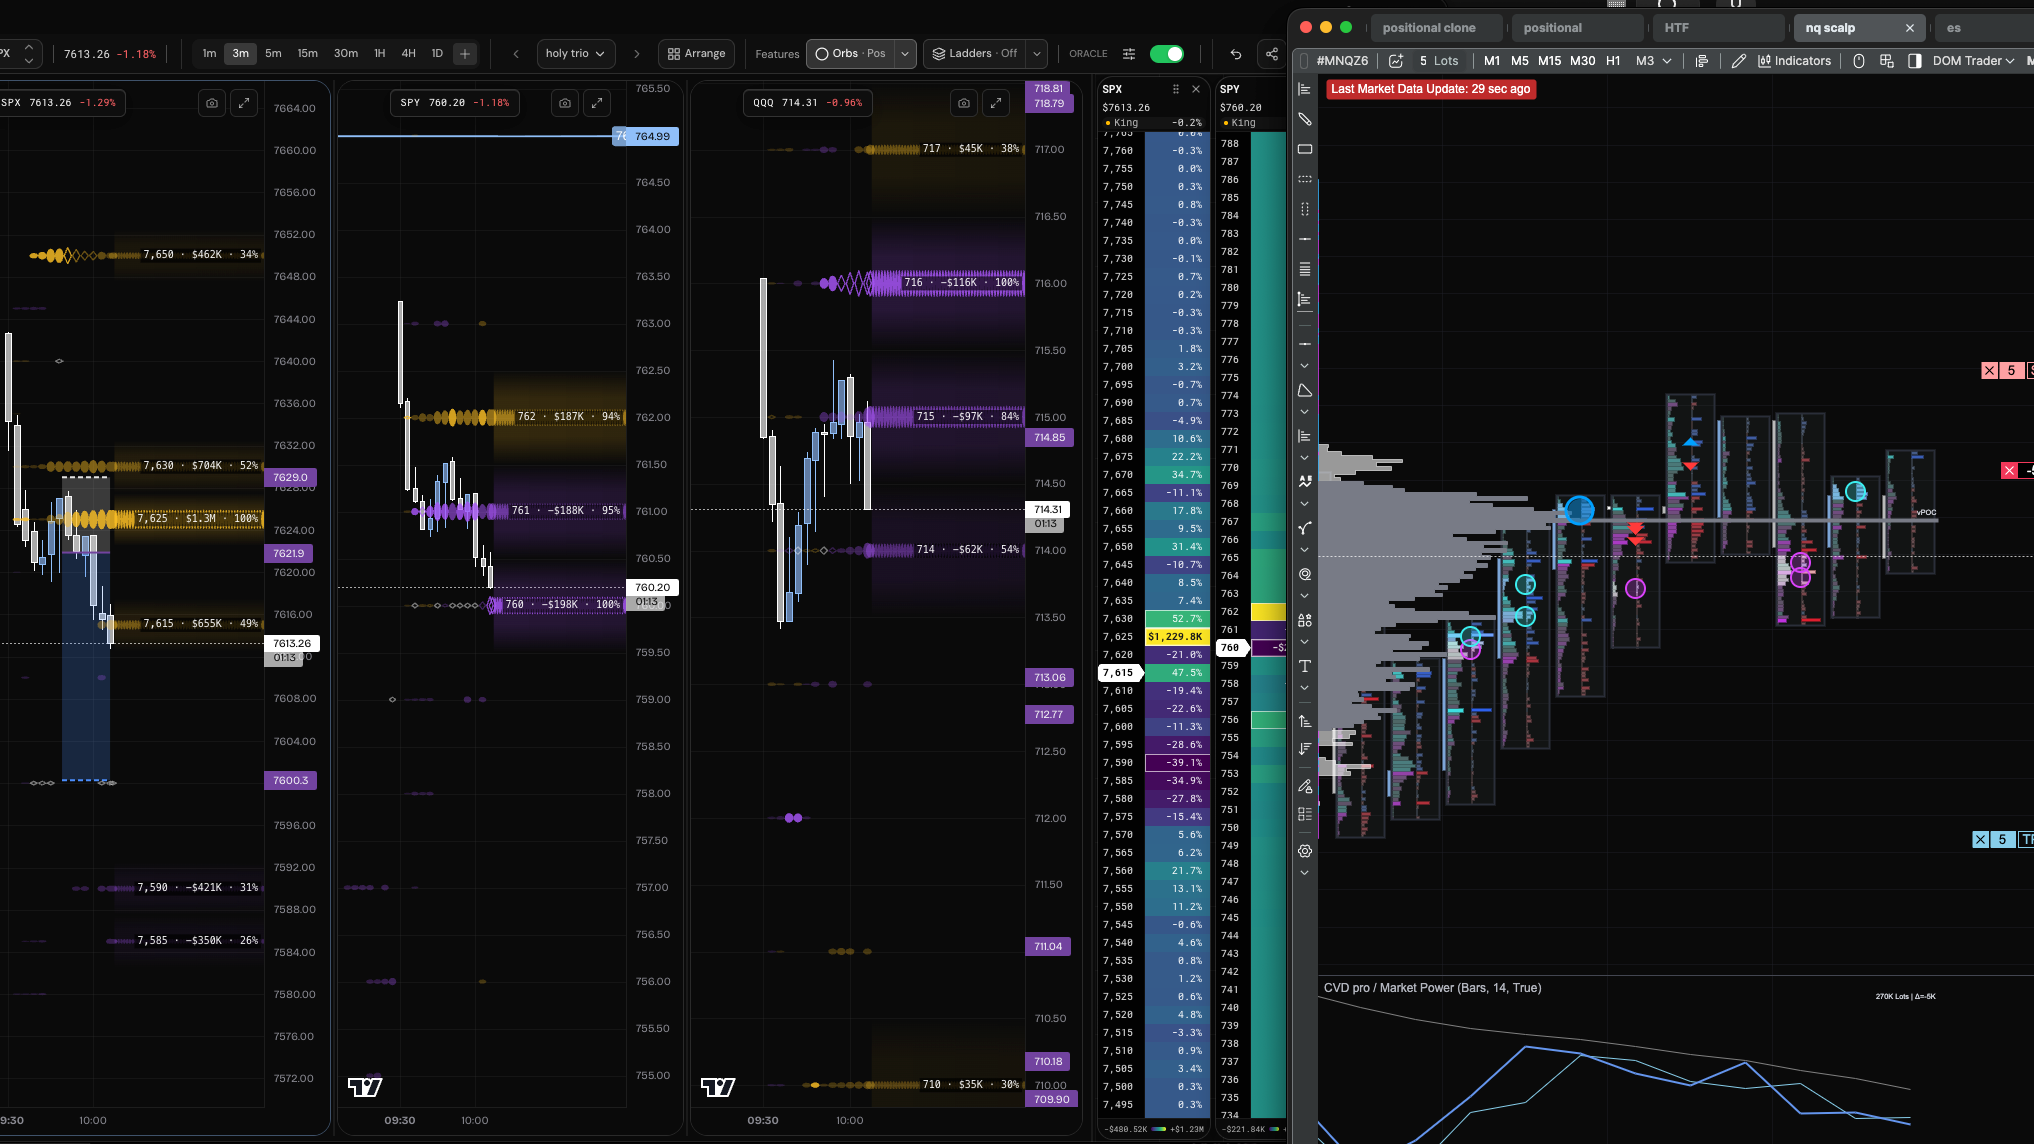Open the holy trio layout dropdown
Image resolution: width=2034 pixels, height=1144 pixels.
(575, 54)
